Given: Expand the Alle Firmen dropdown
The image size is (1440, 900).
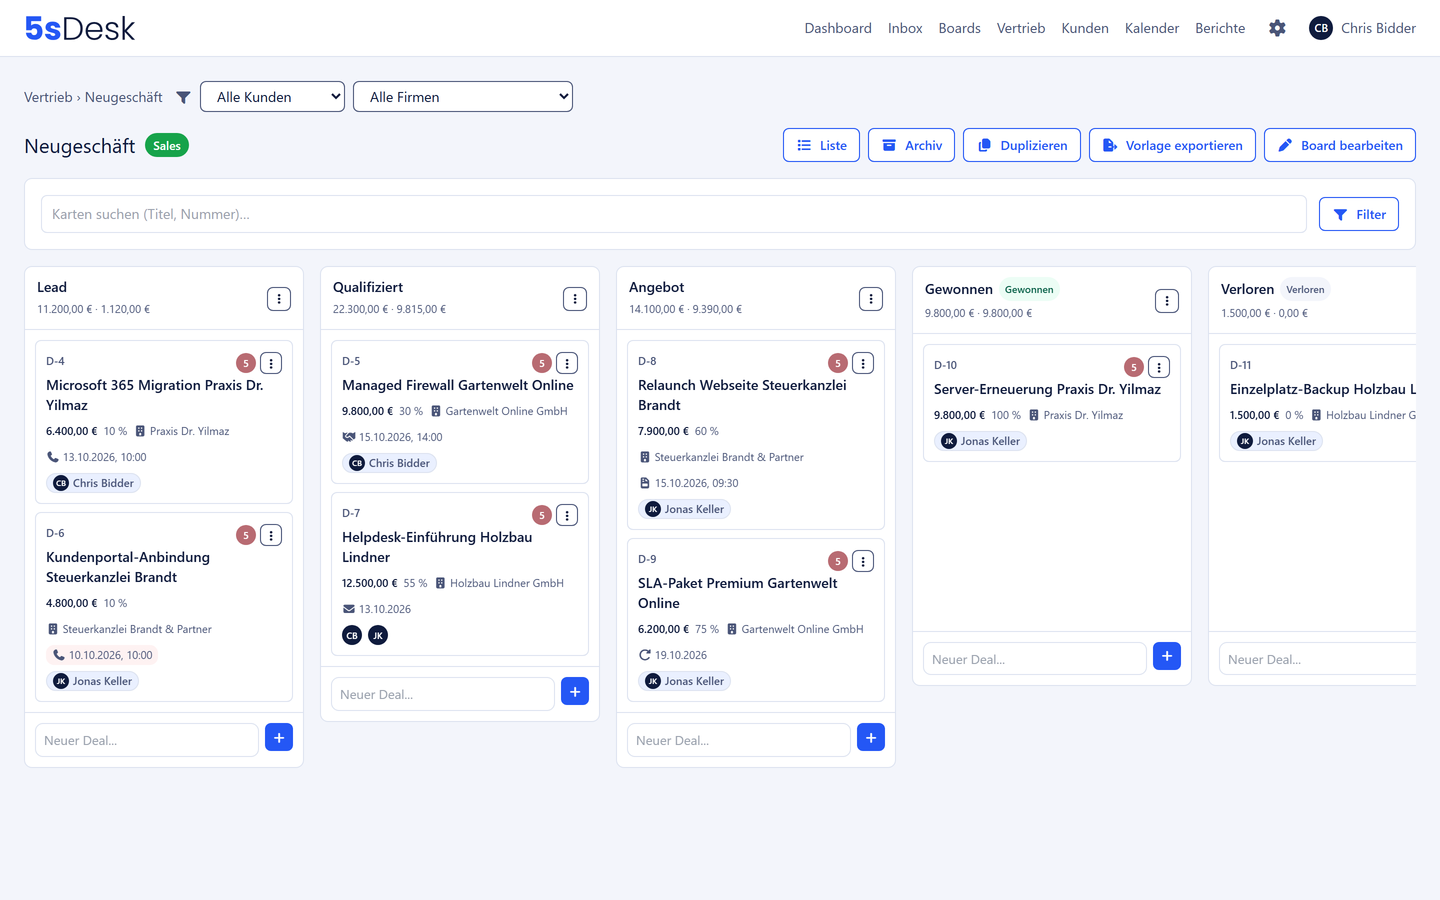Looking at the screenshot, I should tap(463, 97).
